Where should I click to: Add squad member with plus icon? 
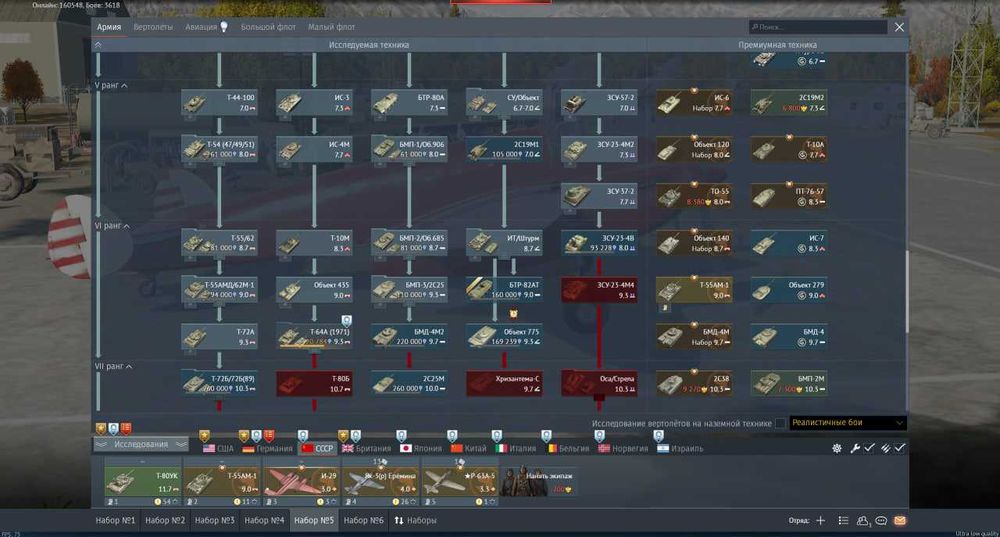(821, 520)
